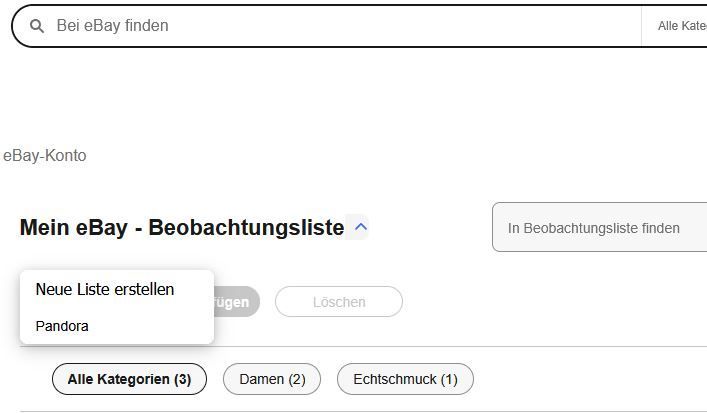
Task: Click into "In Beobachtungsliste finden" field
Action: tap(600, 228)
